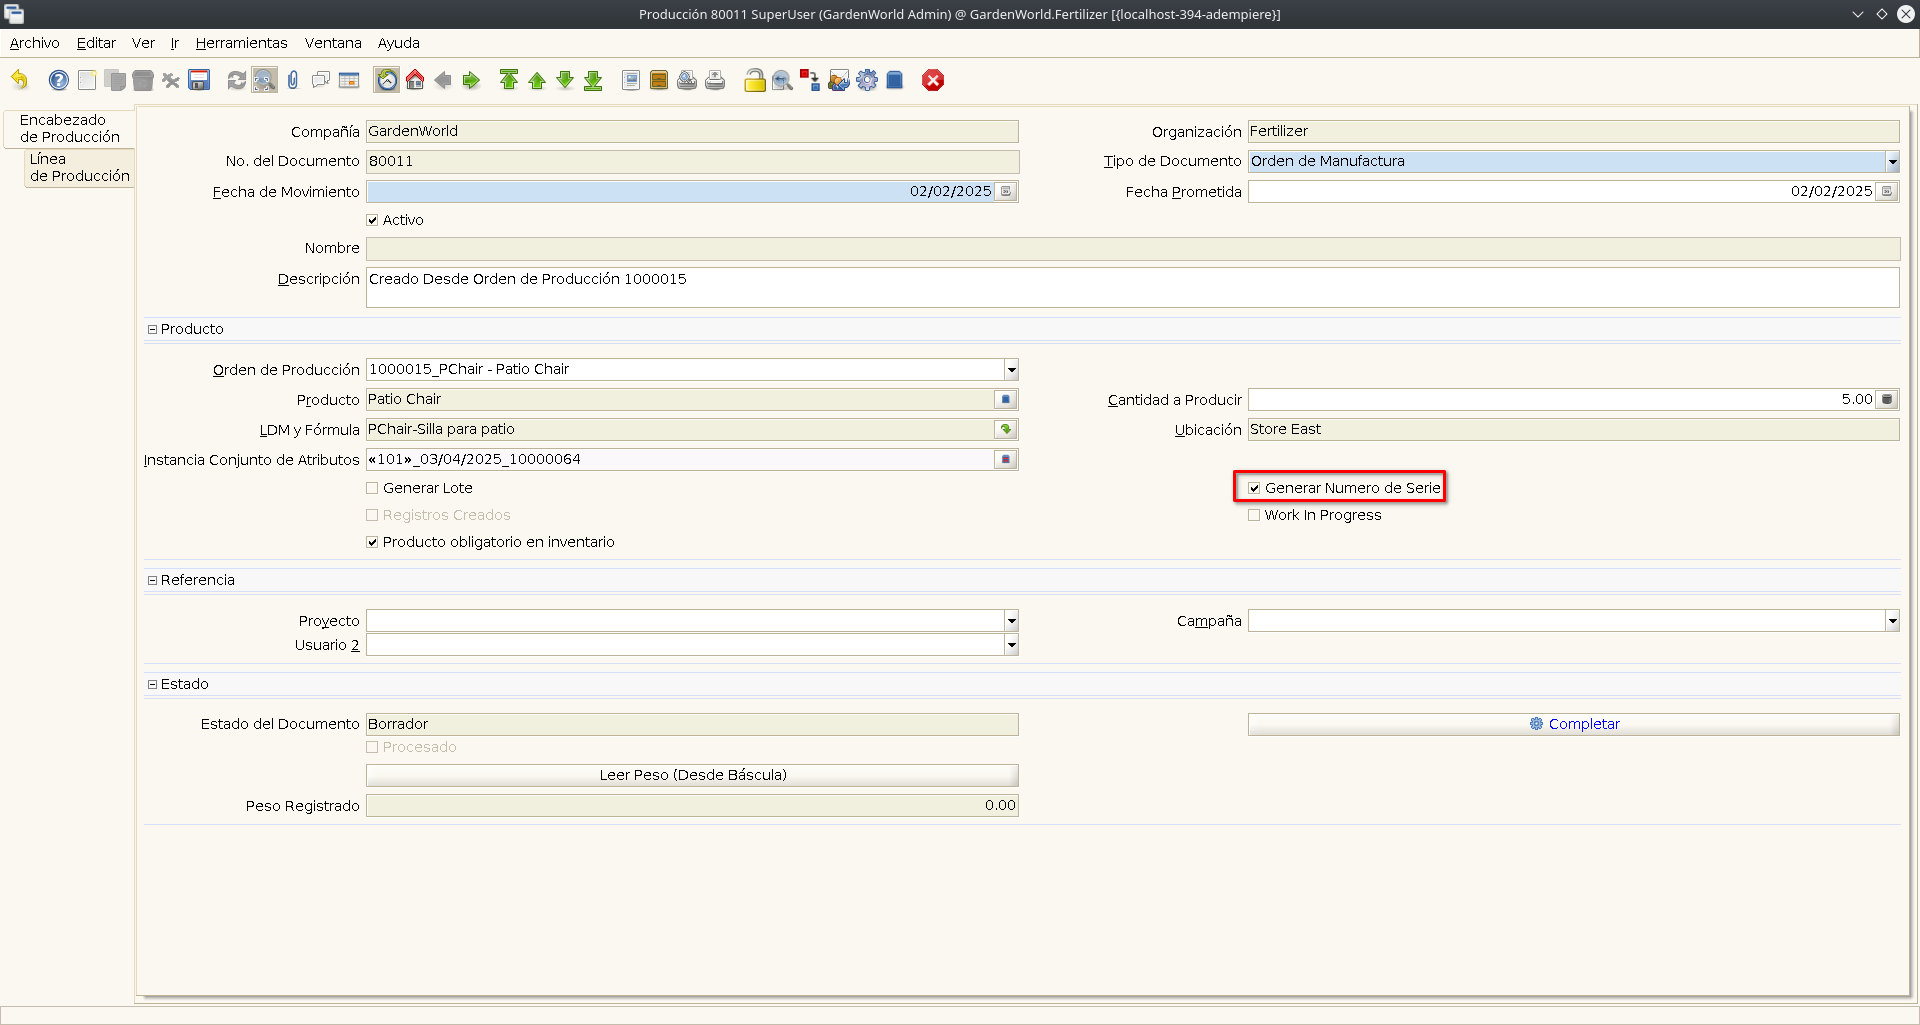Viewport: 1920px width, 1025px height.
Task: Open the Archivo menu
Action: click(x=35, y=43)
